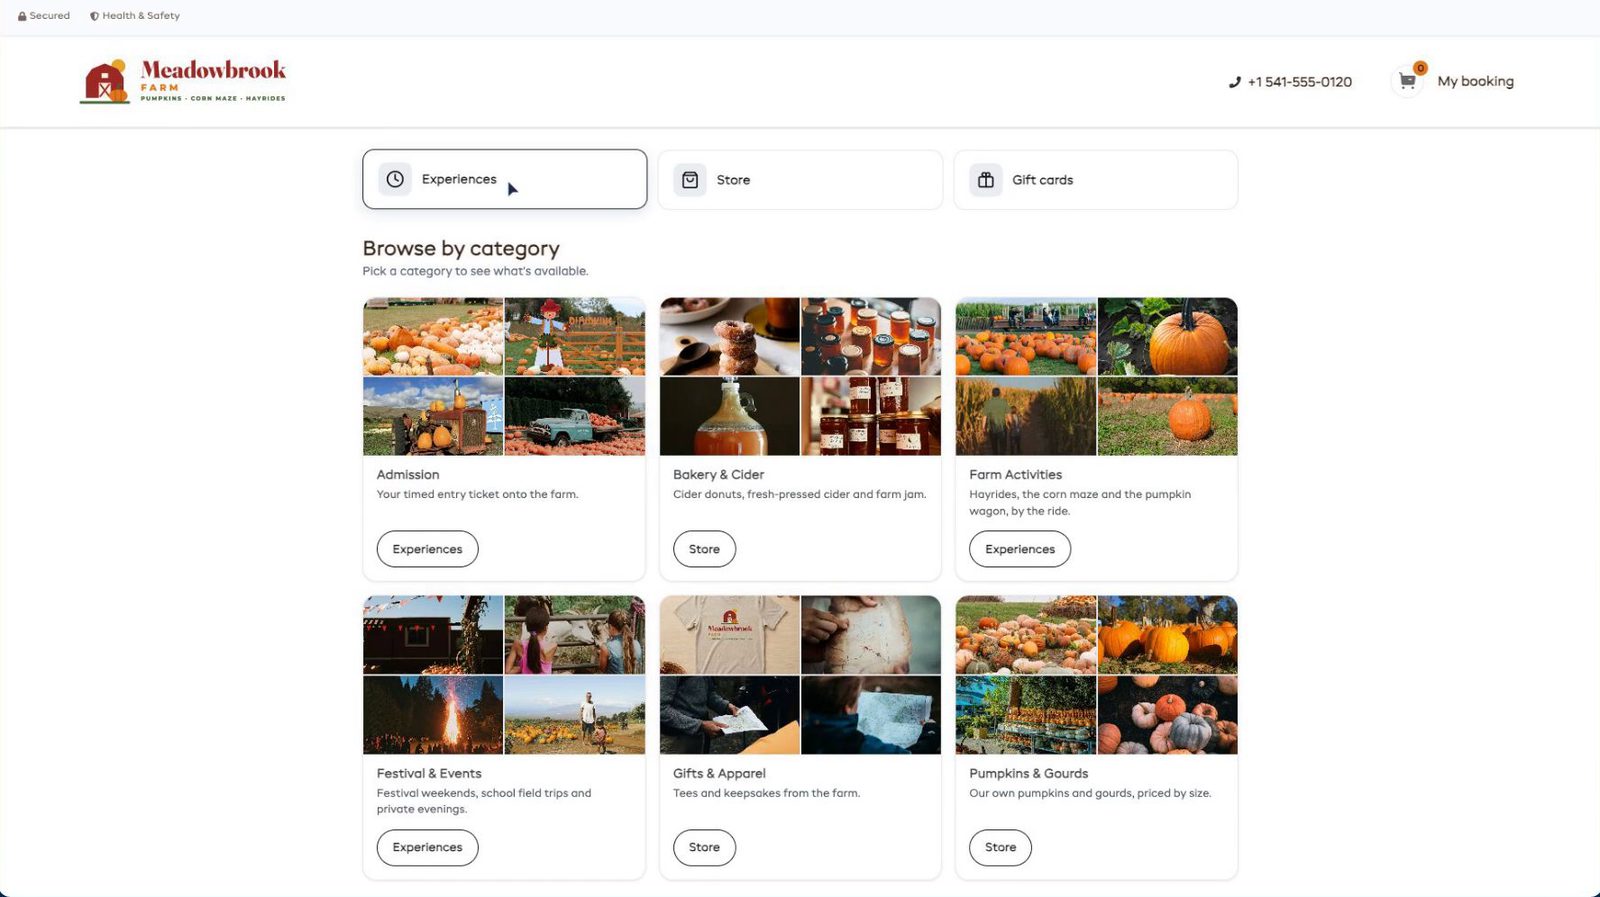Open the Gifts & Apparel image collage
This screenshot has width=1600, height=897.
(800, 675)
